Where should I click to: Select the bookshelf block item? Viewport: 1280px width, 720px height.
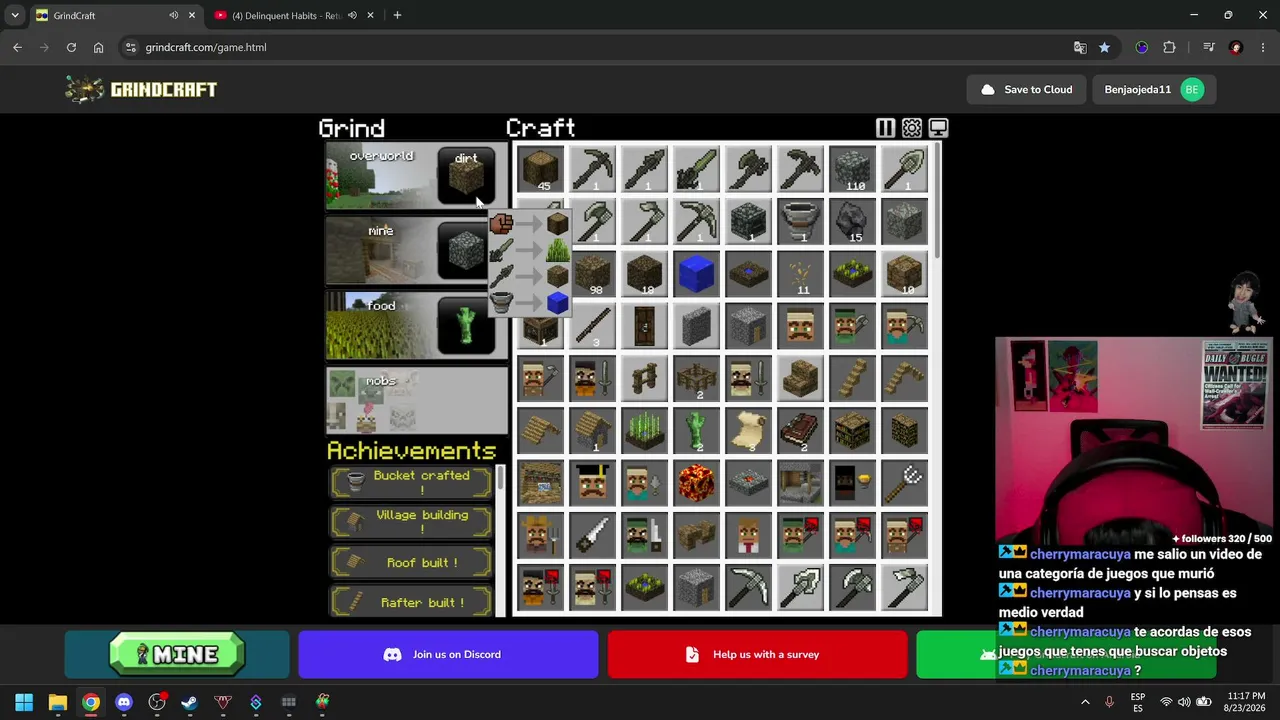(x=853, y=430)
